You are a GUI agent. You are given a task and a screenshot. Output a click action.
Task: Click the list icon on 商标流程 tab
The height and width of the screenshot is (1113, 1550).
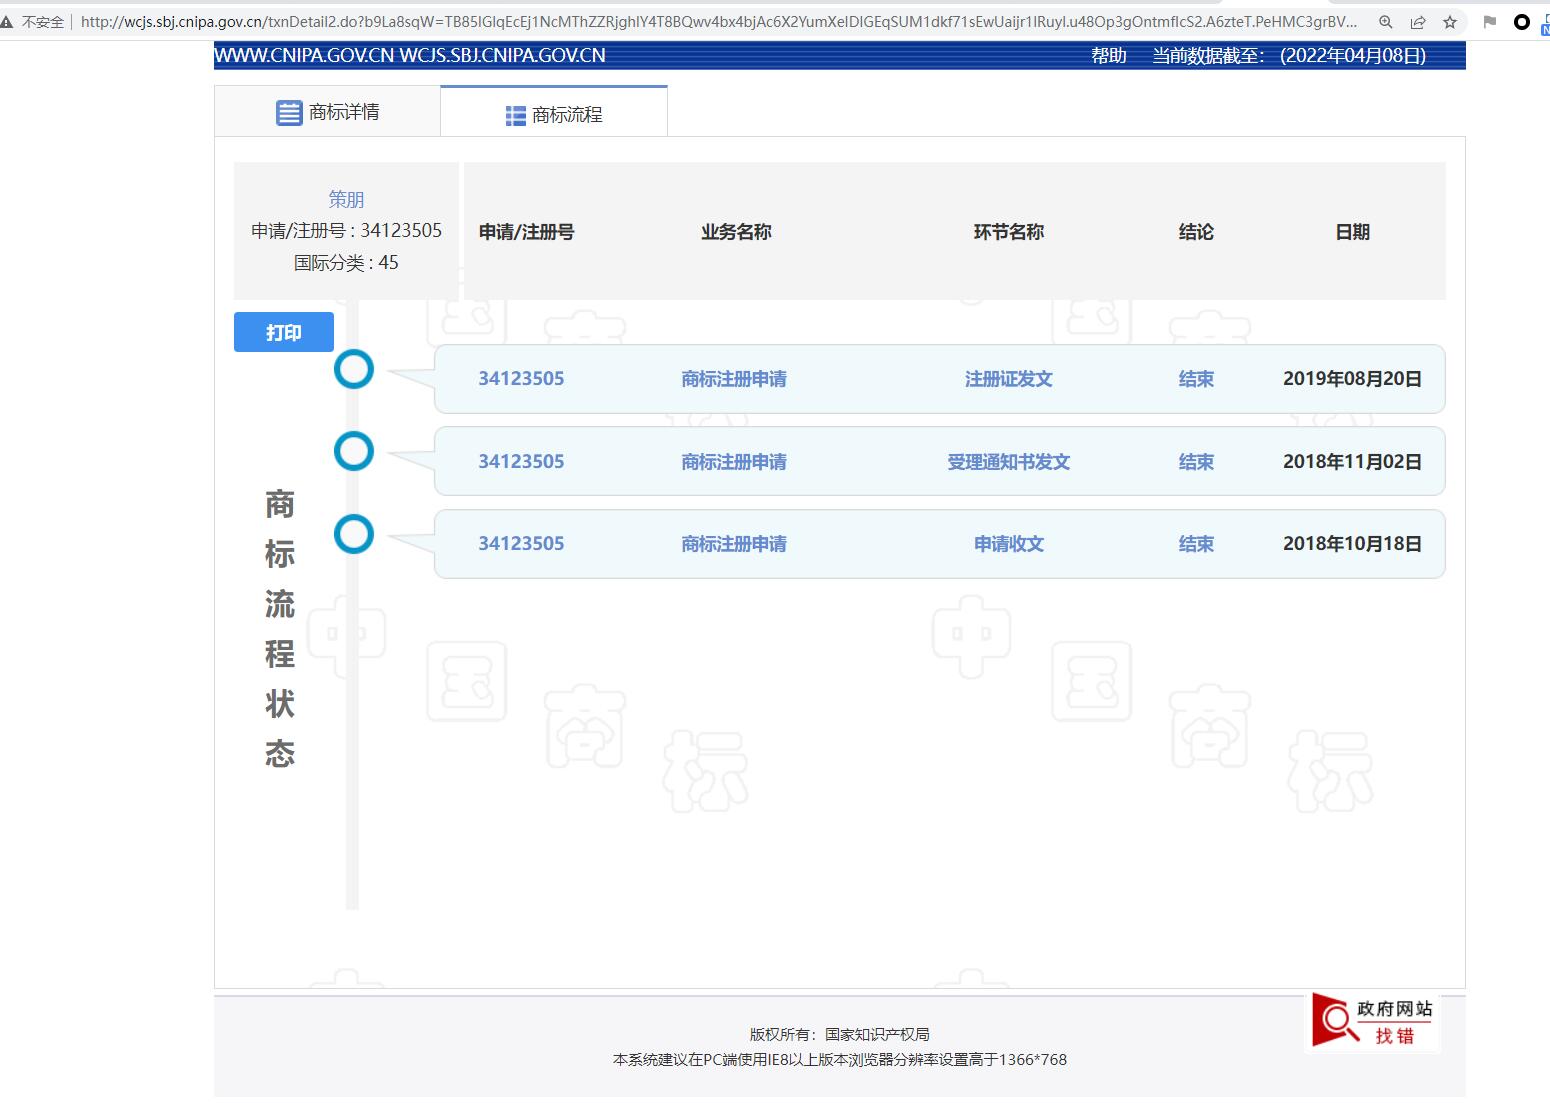(x=515, y=115)
